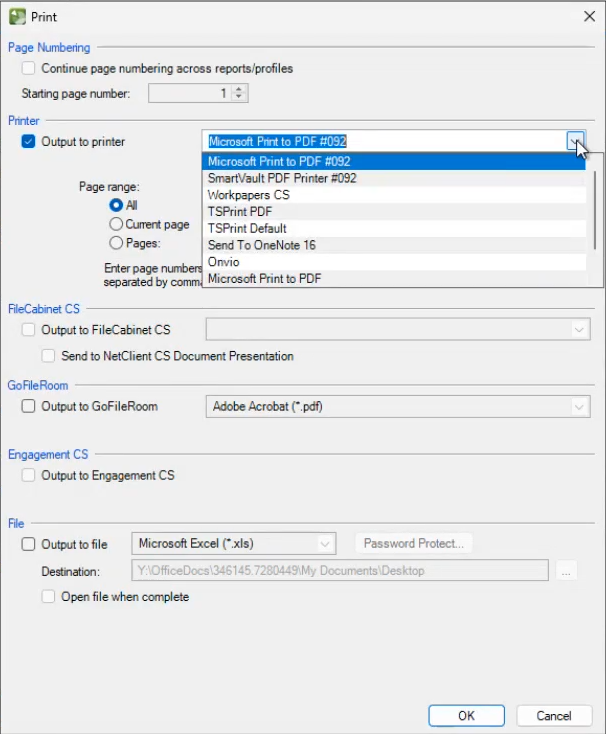Confirm printing with OK
Viewport: 606px width, 734px height.
[x=466, y=715]
